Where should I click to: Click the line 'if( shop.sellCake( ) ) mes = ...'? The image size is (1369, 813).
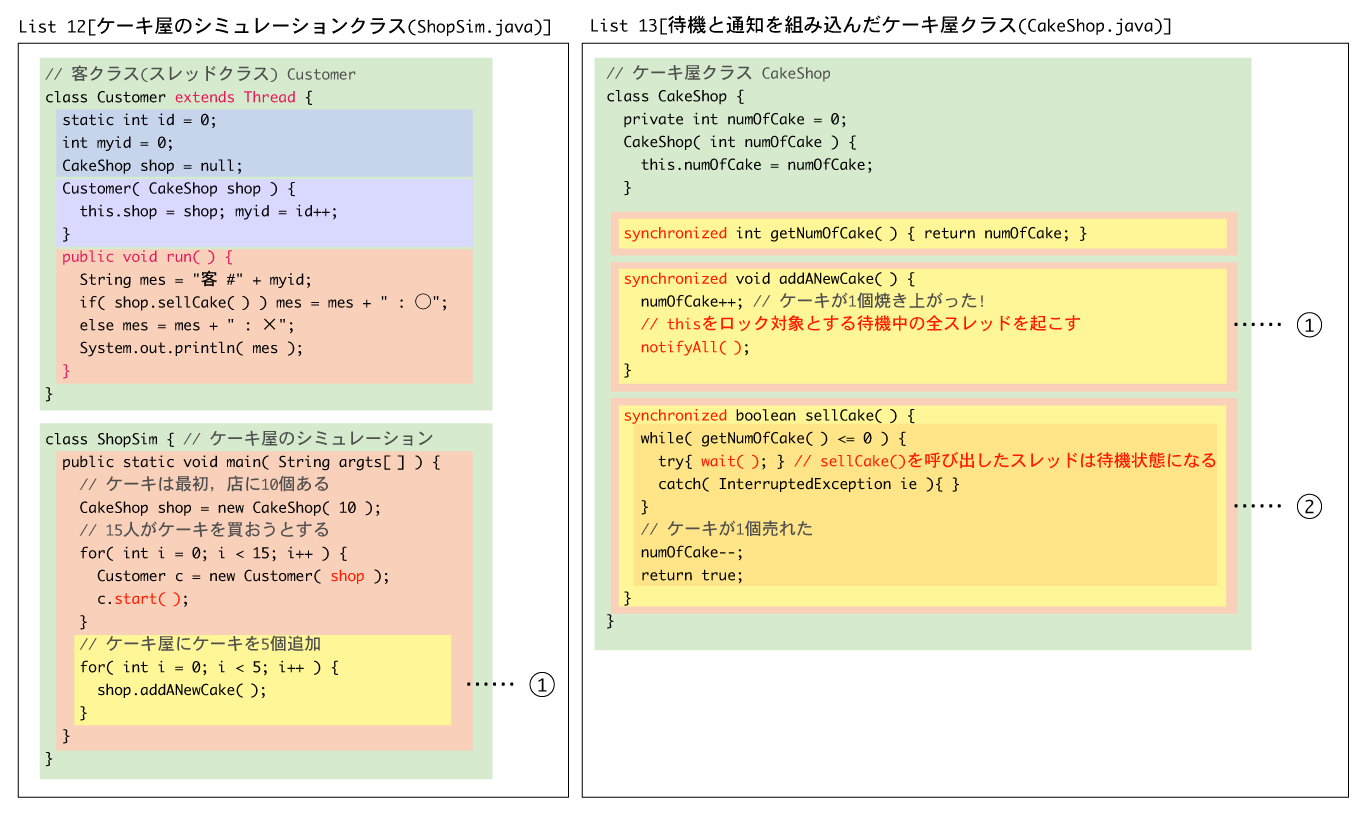[263, 303]
